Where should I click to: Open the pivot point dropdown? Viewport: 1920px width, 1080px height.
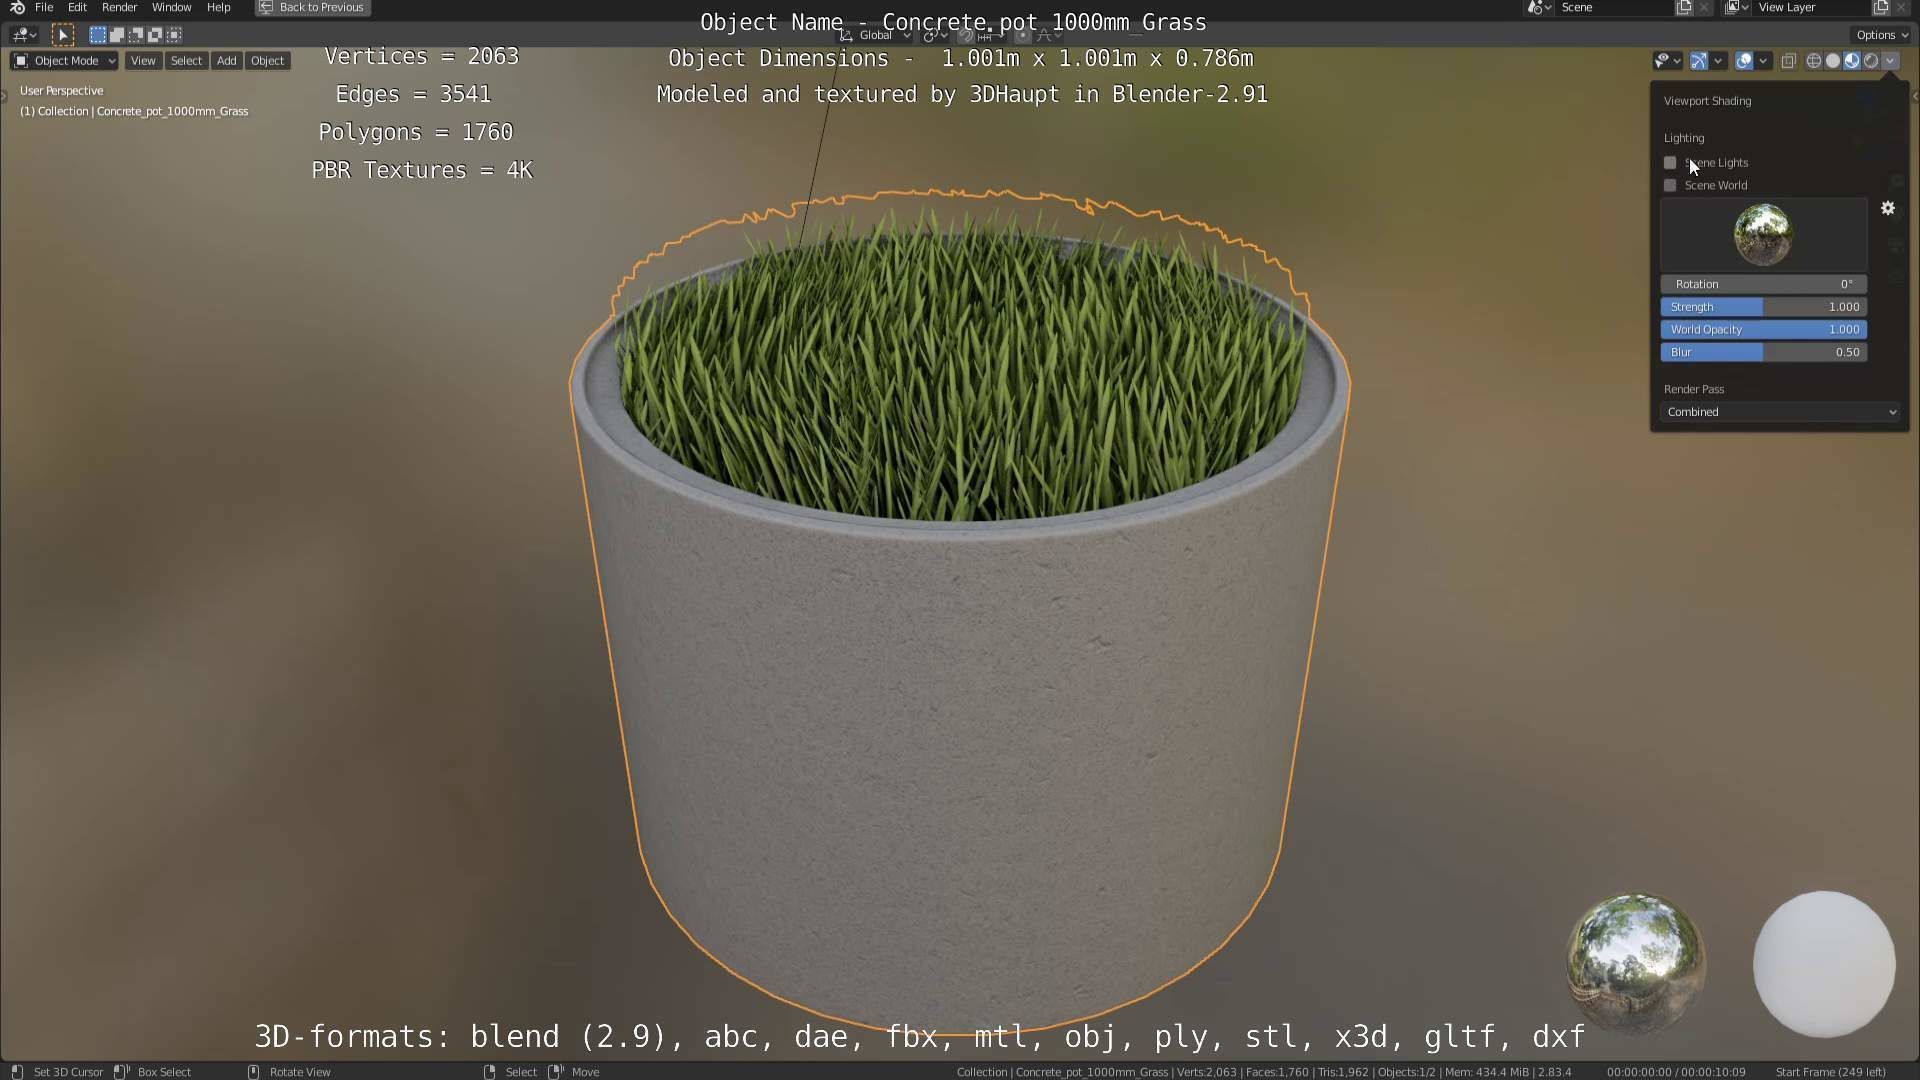[935, 35]
